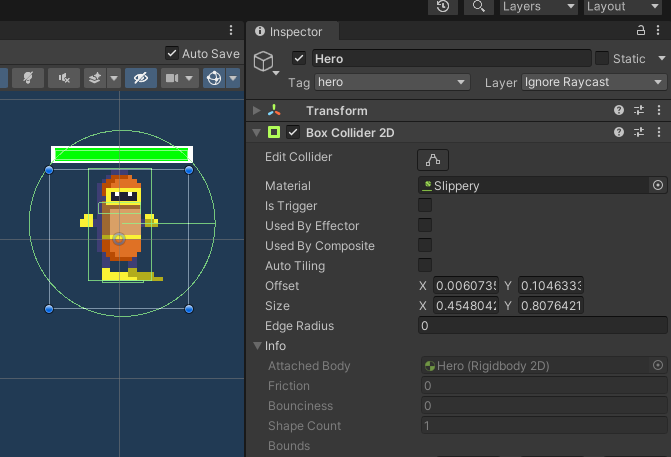Click the Offset X value field

(466, 285)
